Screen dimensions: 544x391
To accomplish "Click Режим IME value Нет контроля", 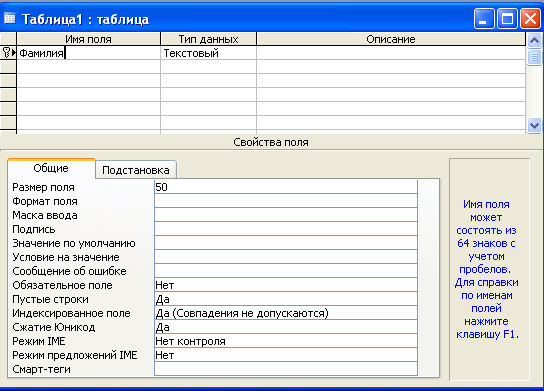I will click(286, 341).
